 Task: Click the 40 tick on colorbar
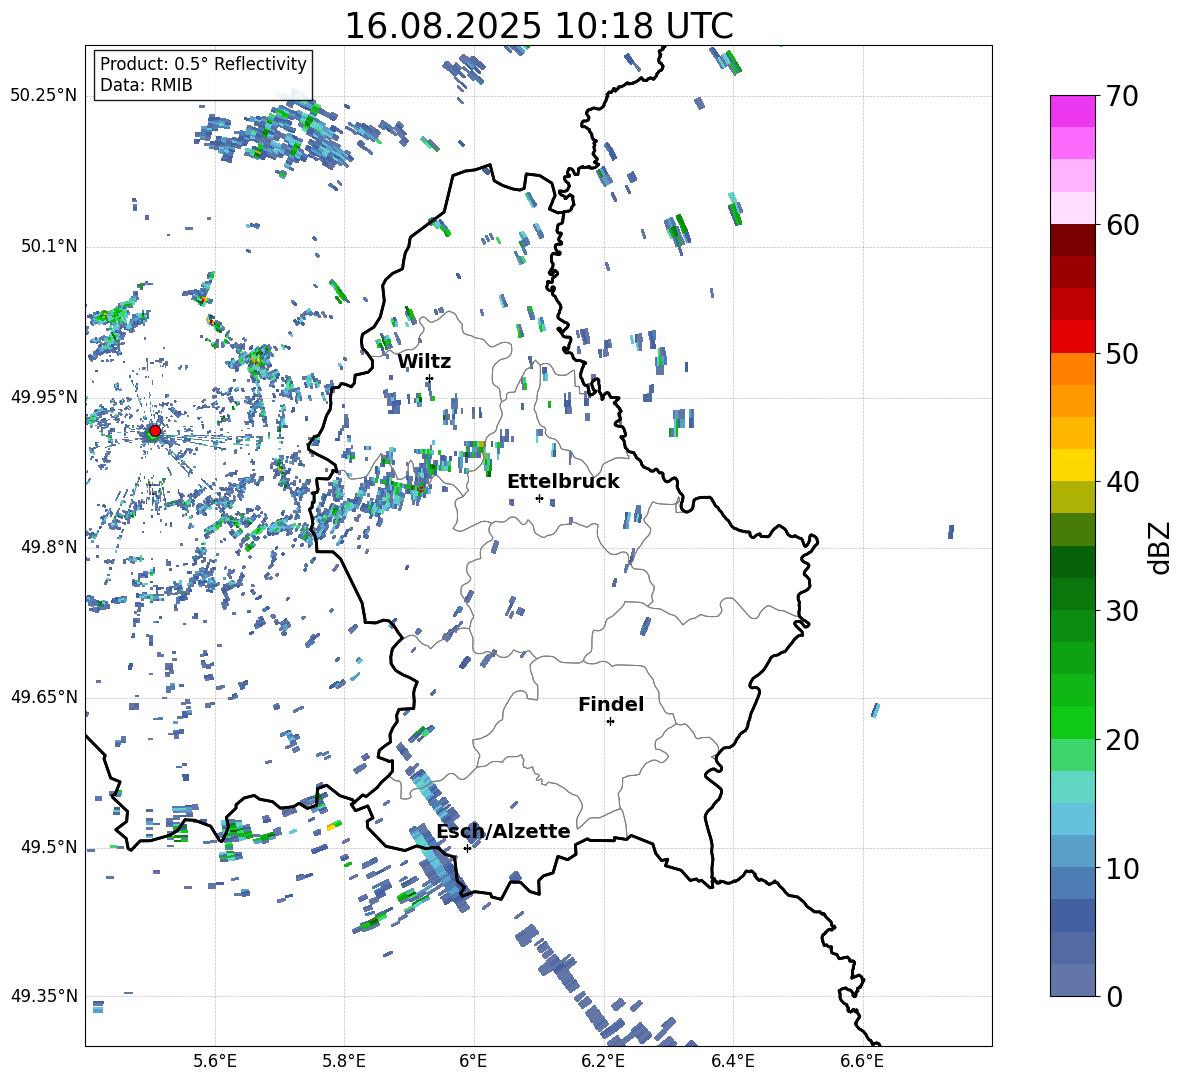tap(1122, 482)
